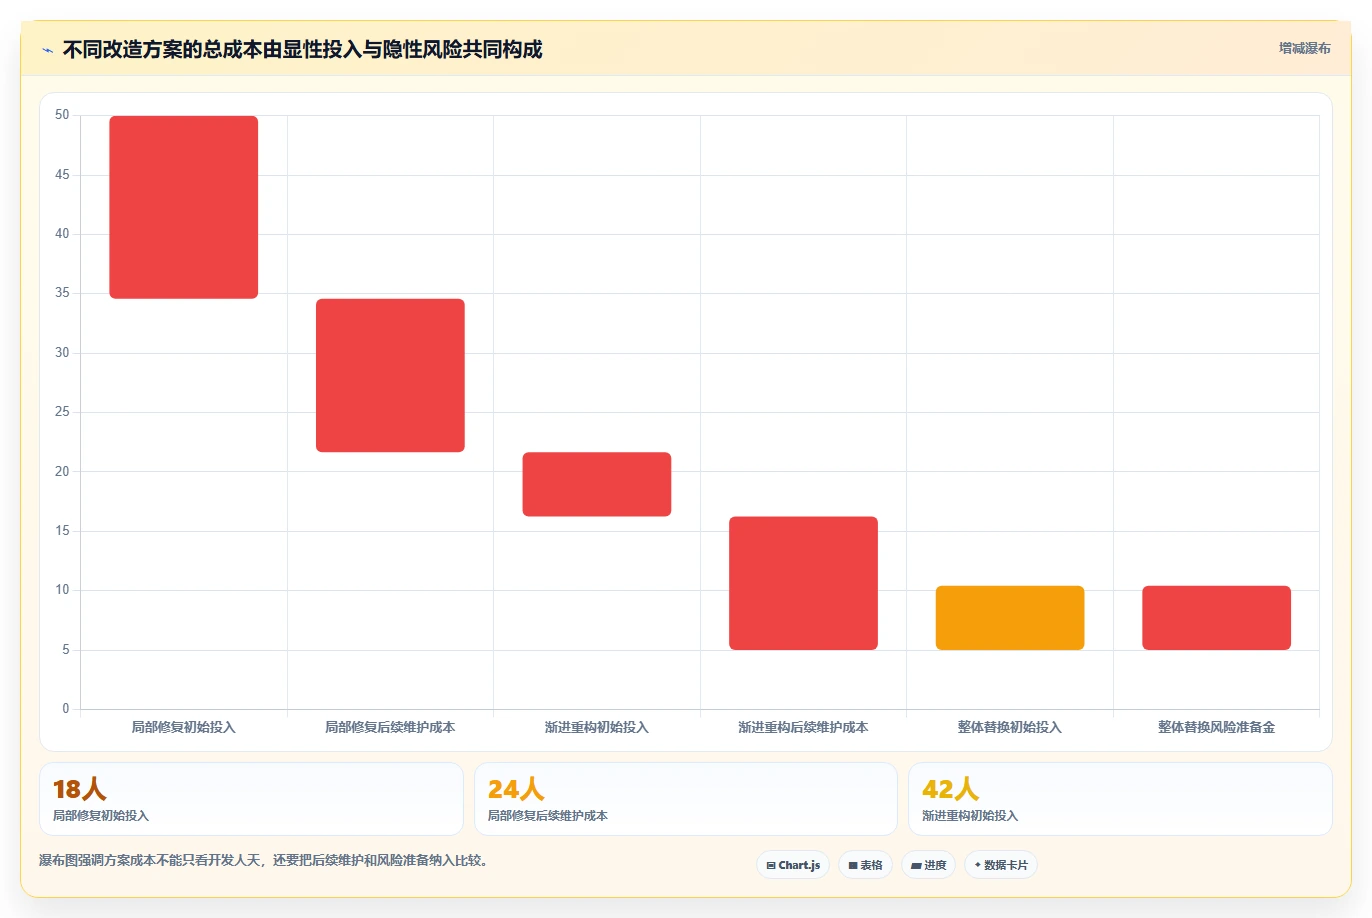Open the 42人 渐进重构初始投入 data card
The image size is (1372, 918).
coord(1120,799)
